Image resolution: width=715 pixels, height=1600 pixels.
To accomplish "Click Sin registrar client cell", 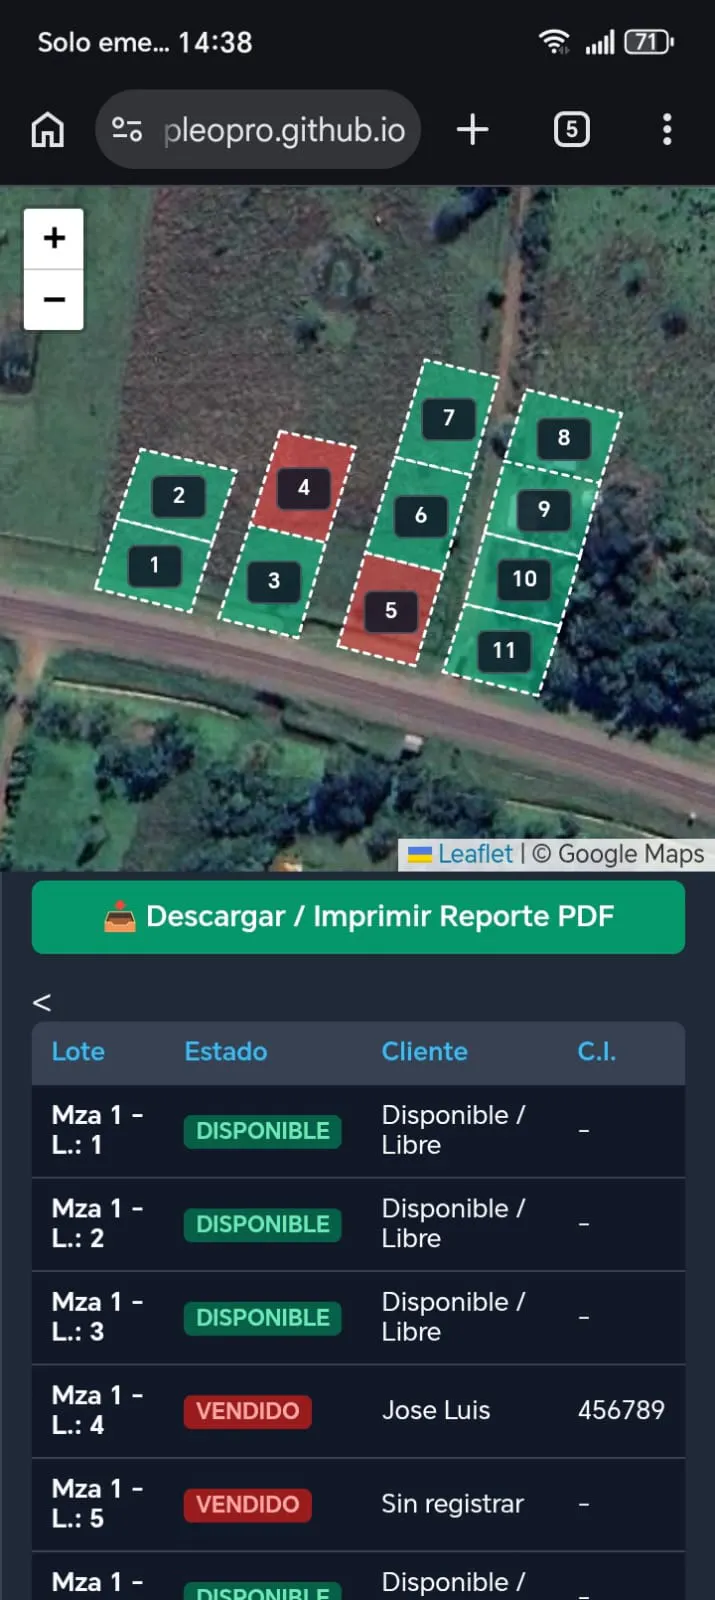I will (453, 1504).
